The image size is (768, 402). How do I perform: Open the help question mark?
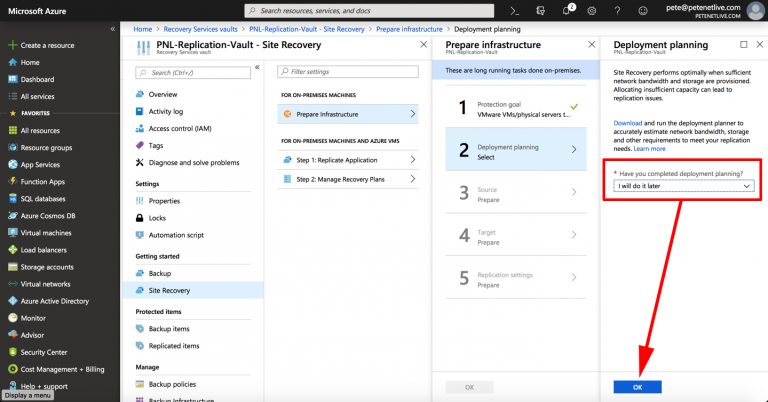tap(617, 11)
